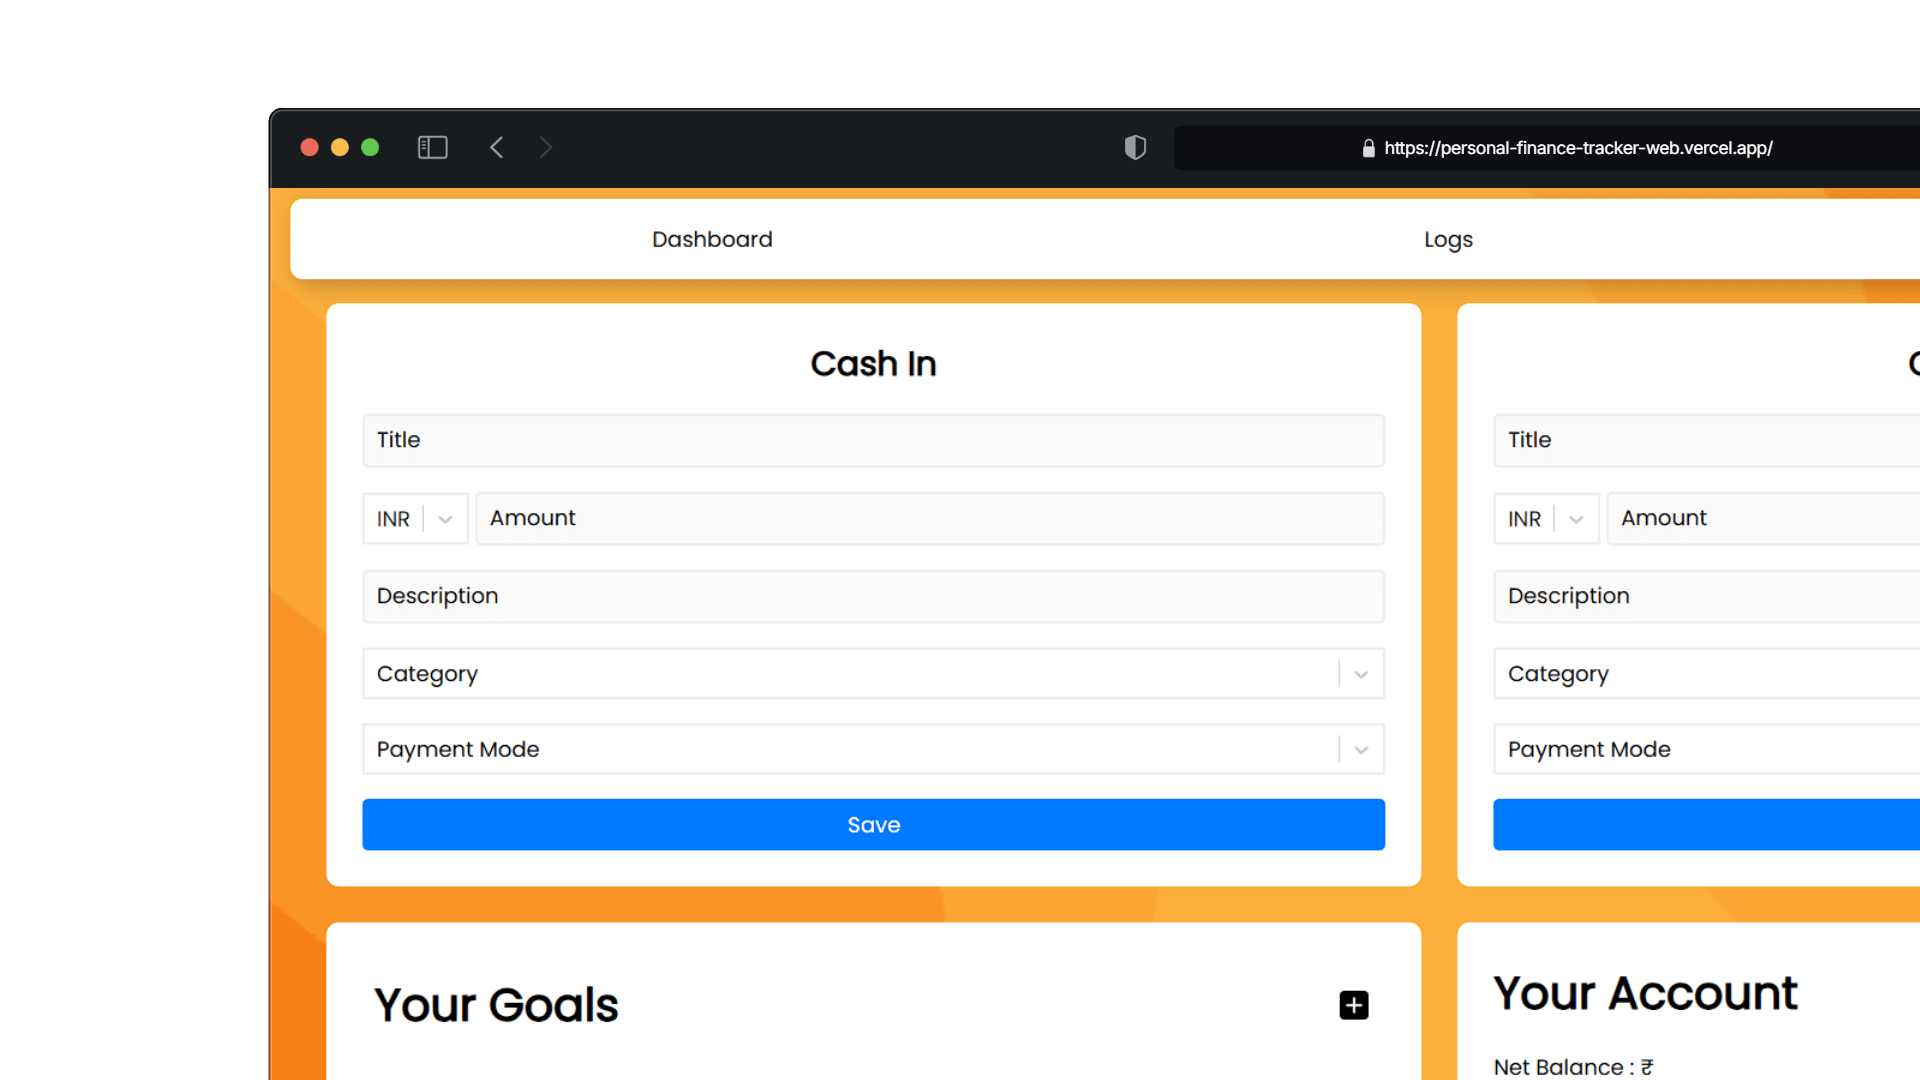Open the second card's INR dropdown
This screenshot has width=1920, height=1080.
click(x=1546, y=519)
